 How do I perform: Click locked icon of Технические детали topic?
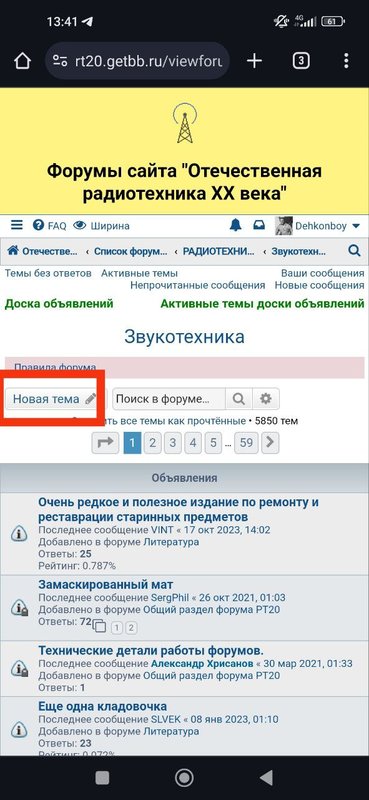point(19,668)
